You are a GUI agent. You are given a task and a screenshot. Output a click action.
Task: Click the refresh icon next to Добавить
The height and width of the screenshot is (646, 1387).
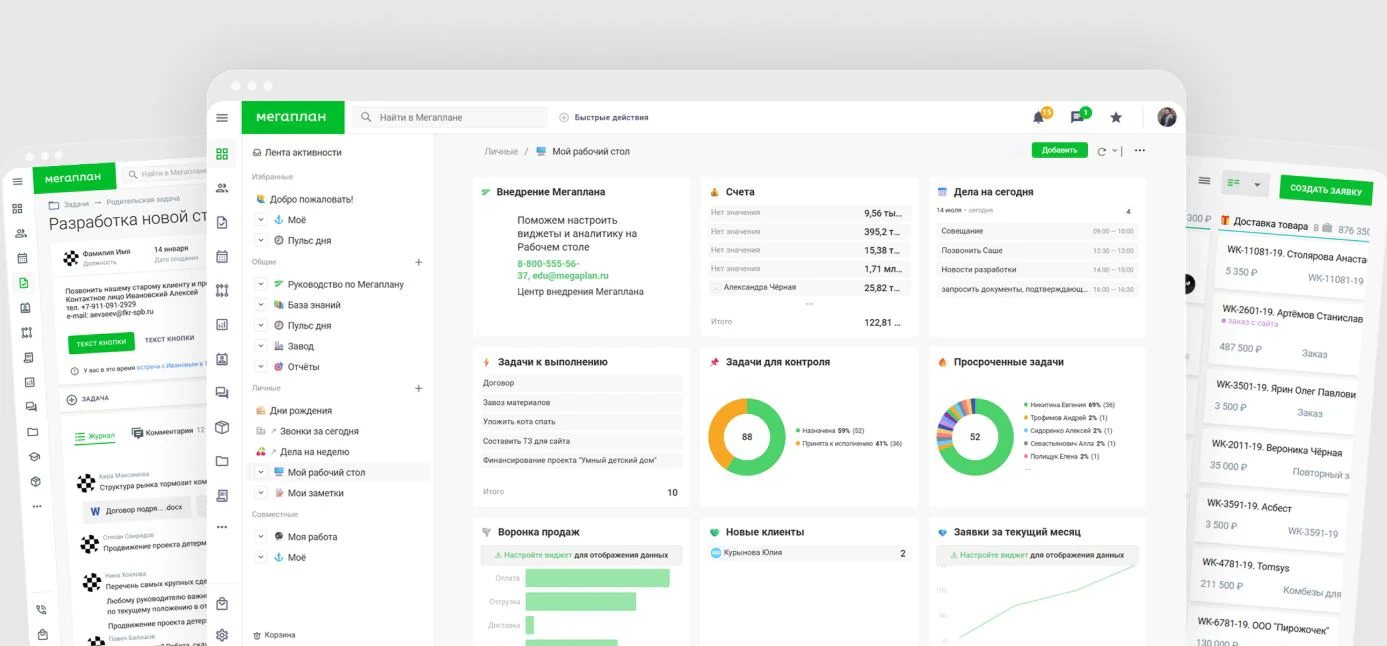pos(1102,151)
